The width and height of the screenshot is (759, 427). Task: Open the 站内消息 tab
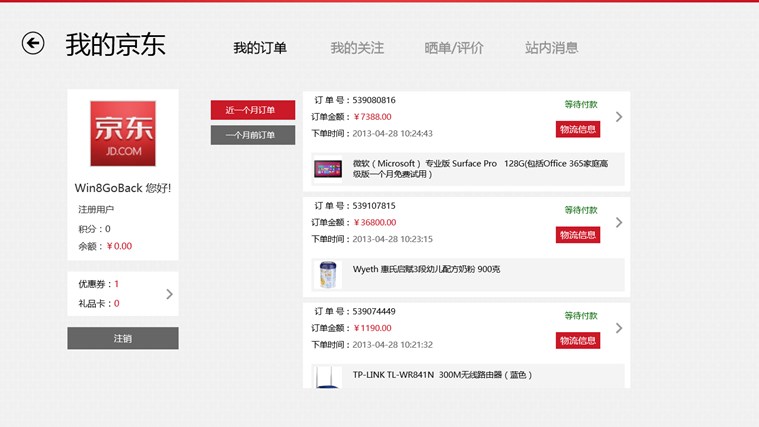(551, 48)
